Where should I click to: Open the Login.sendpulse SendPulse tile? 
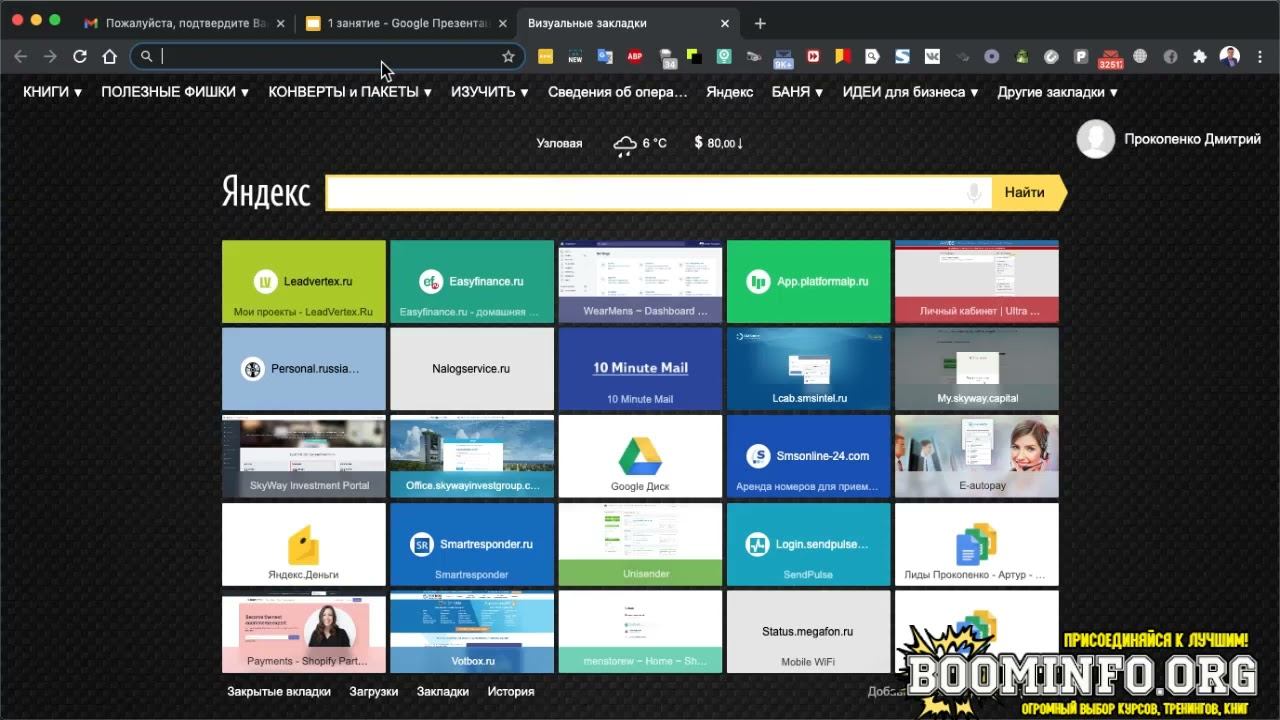[808, 544]
